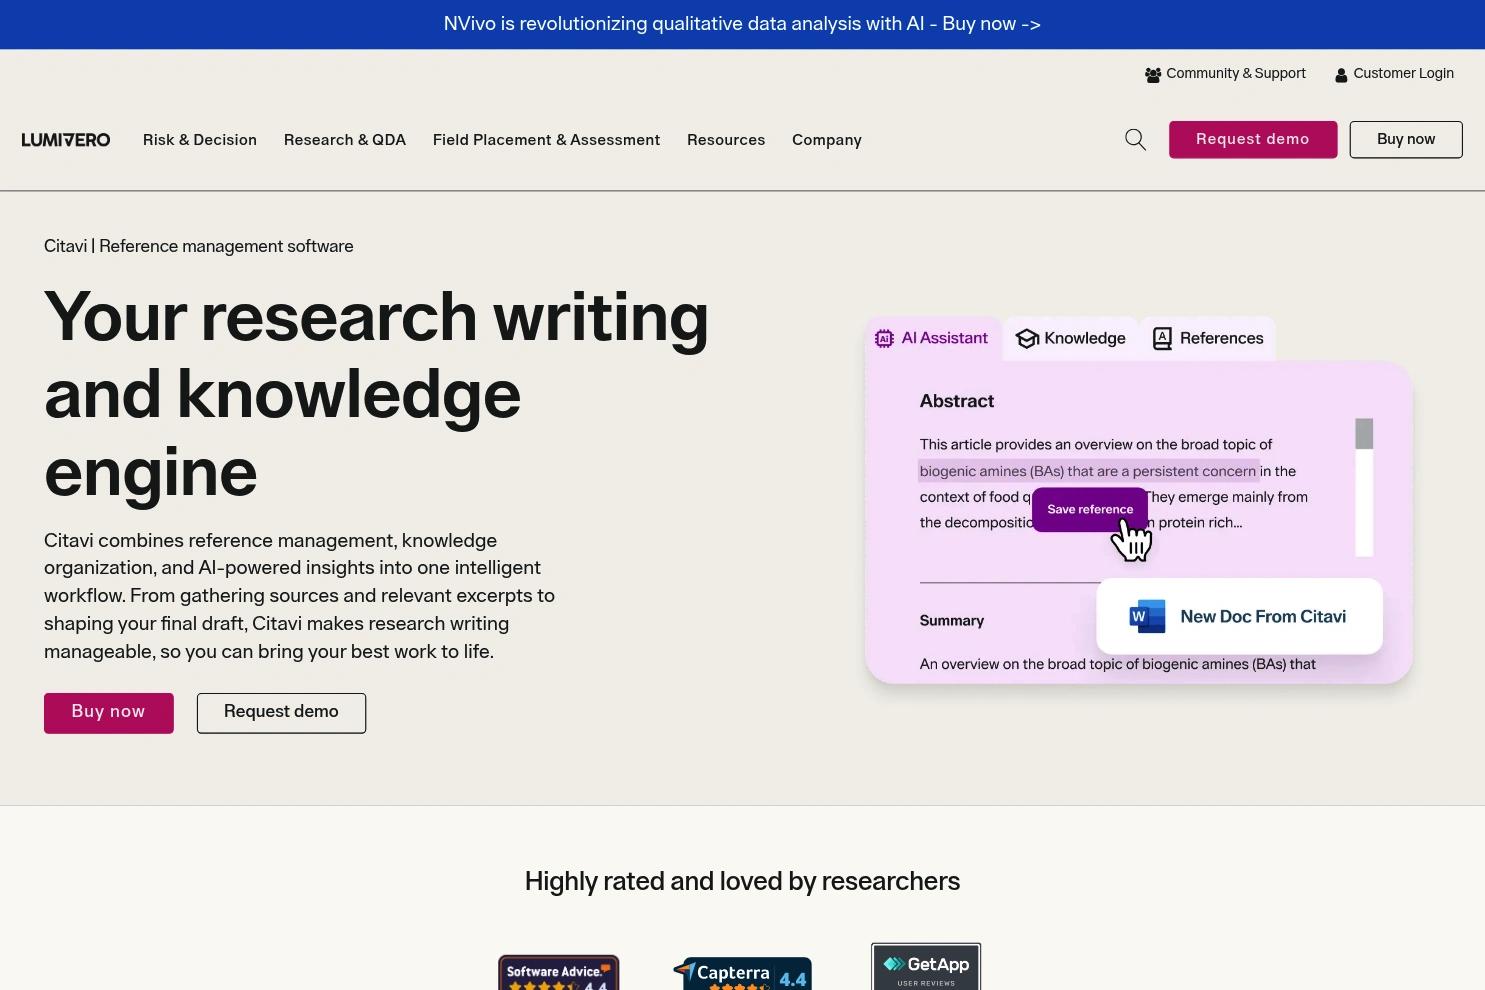Switch to the Knowledge tab
Screen dimensions: 1485x990
click(1071, 339)
